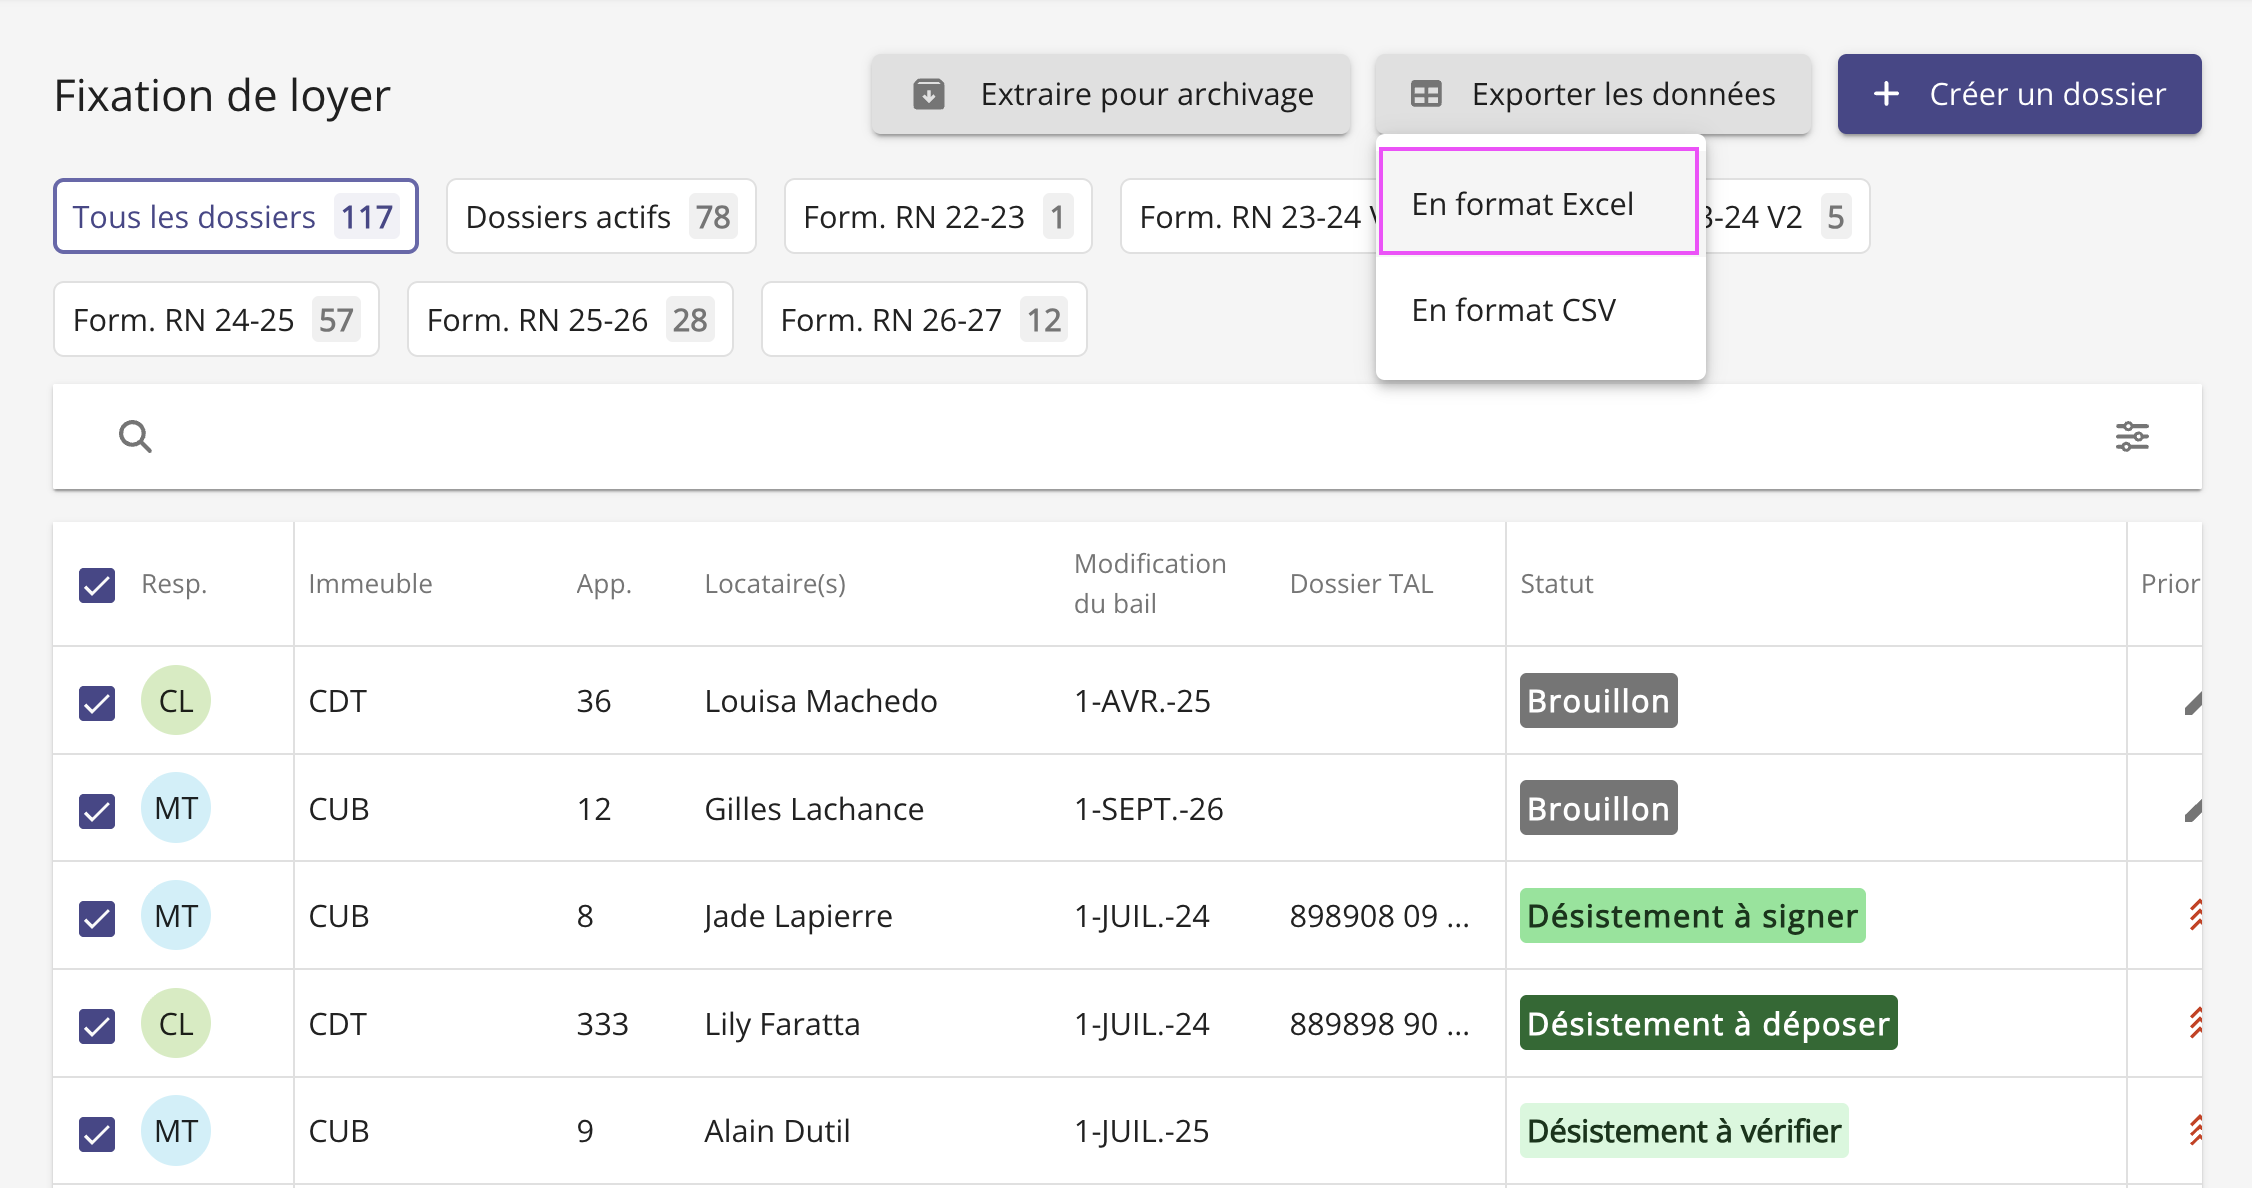Viewport: 2252px width, 1188px height.
Task: Toggle the select-all checkbox in the header
Action: (x=97, y=585)
